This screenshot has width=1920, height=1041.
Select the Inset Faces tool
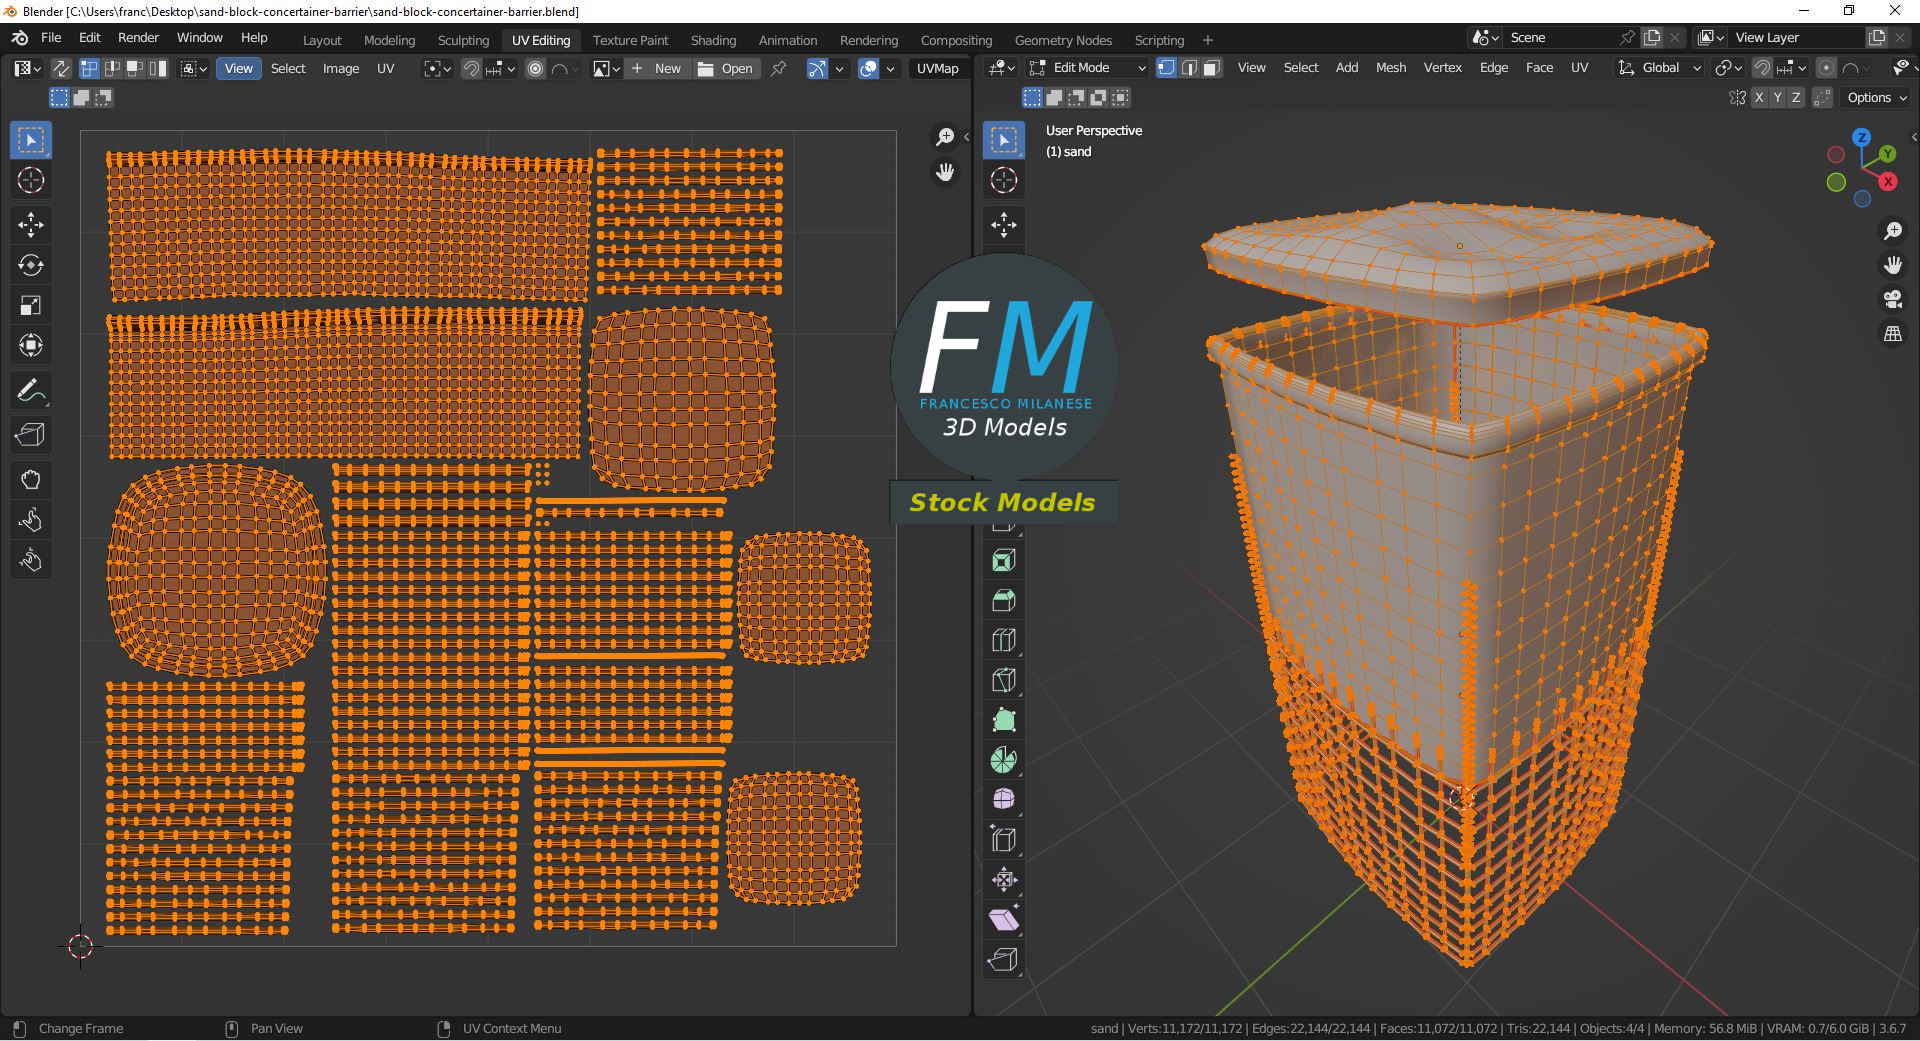click(x=1003, y=562)
